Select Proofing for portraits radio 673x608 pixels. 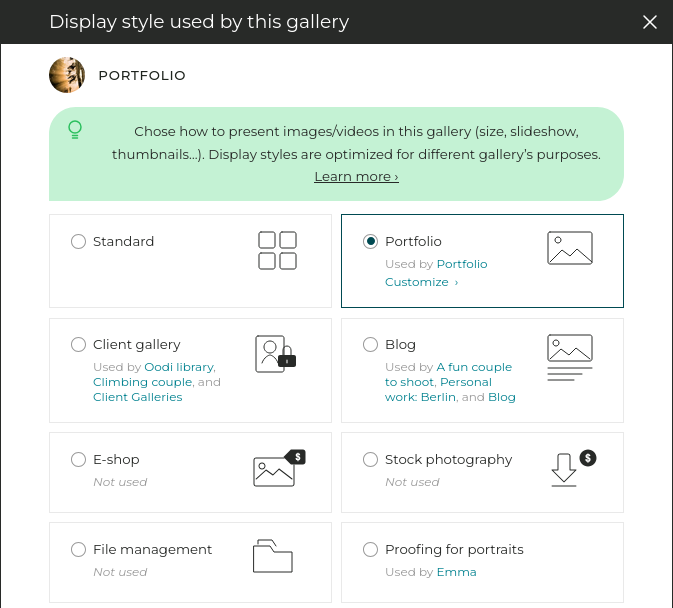370,549
